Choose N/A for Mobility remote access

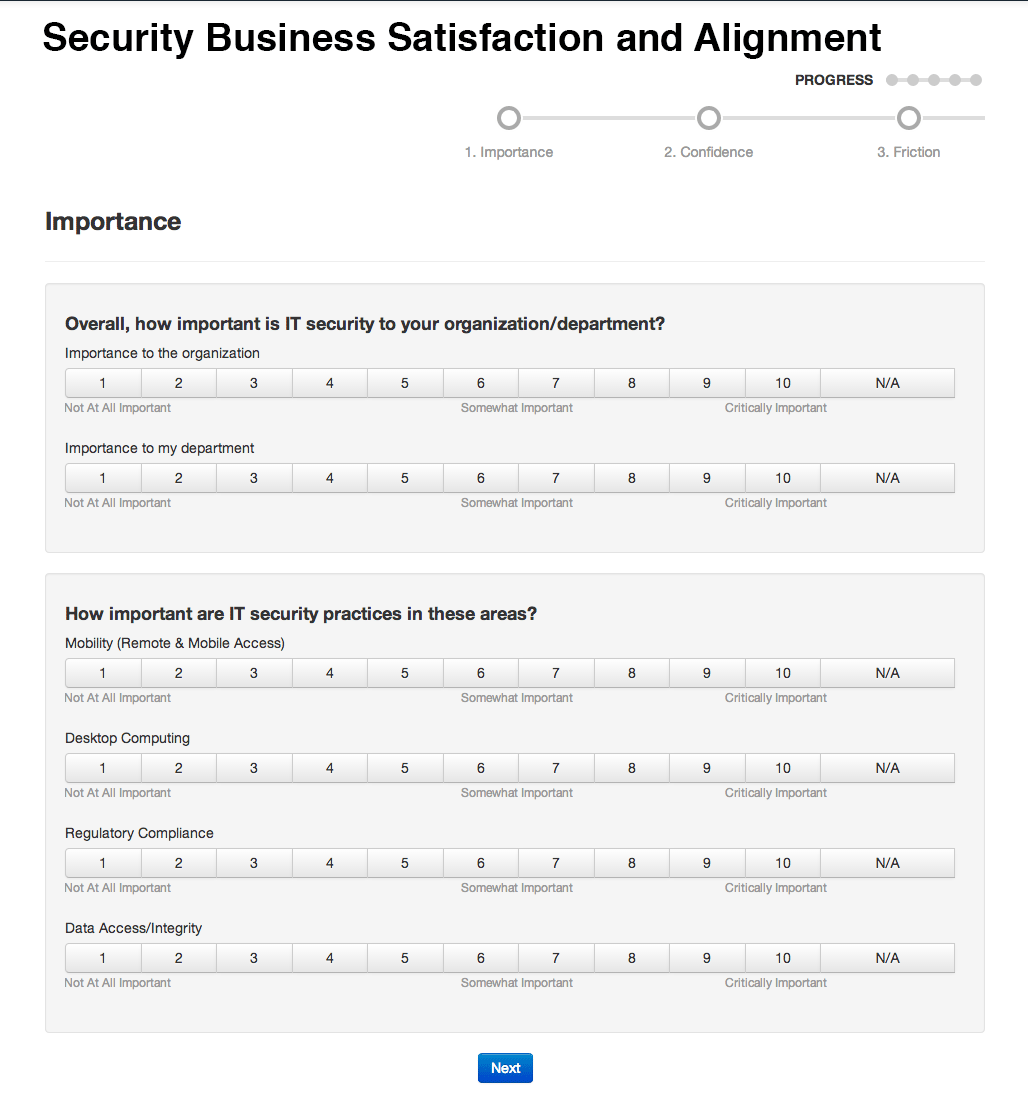tap(887, 673)
